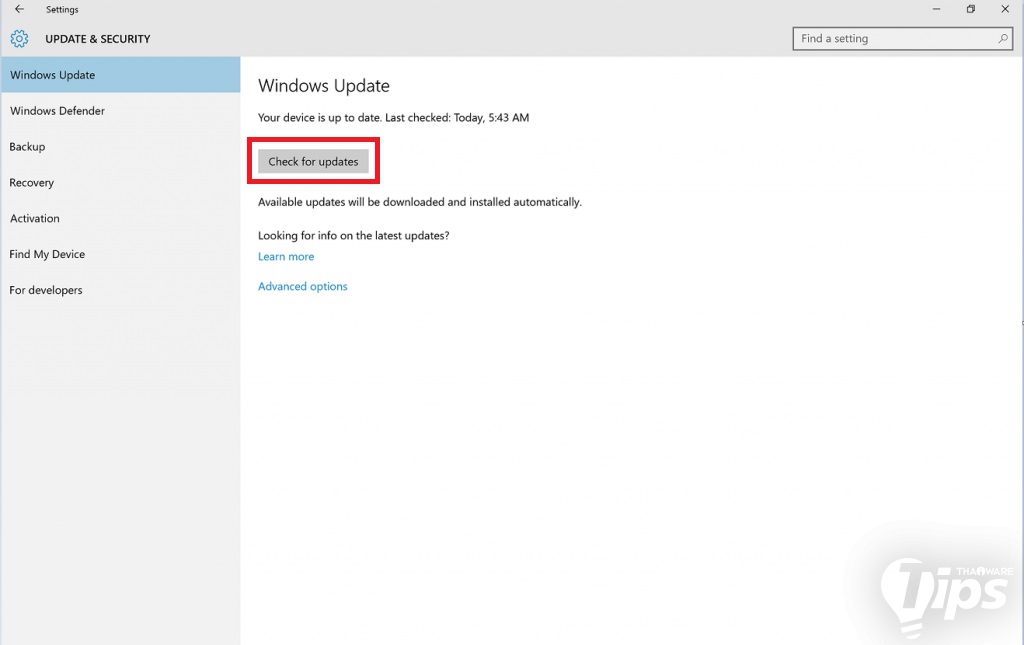Open the Recovery section
Viewport: 1024px width, 645px height.
pos(120,182)
